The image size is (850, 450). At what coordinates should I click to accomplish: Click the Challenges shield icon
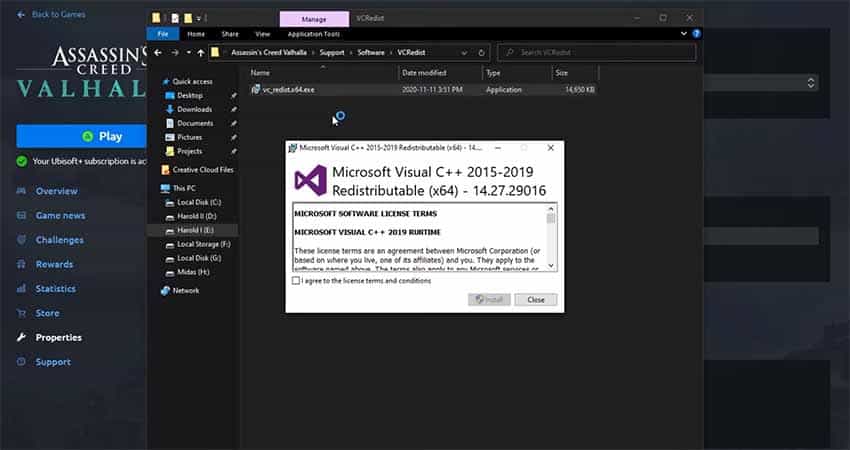[x=21, y=240]
